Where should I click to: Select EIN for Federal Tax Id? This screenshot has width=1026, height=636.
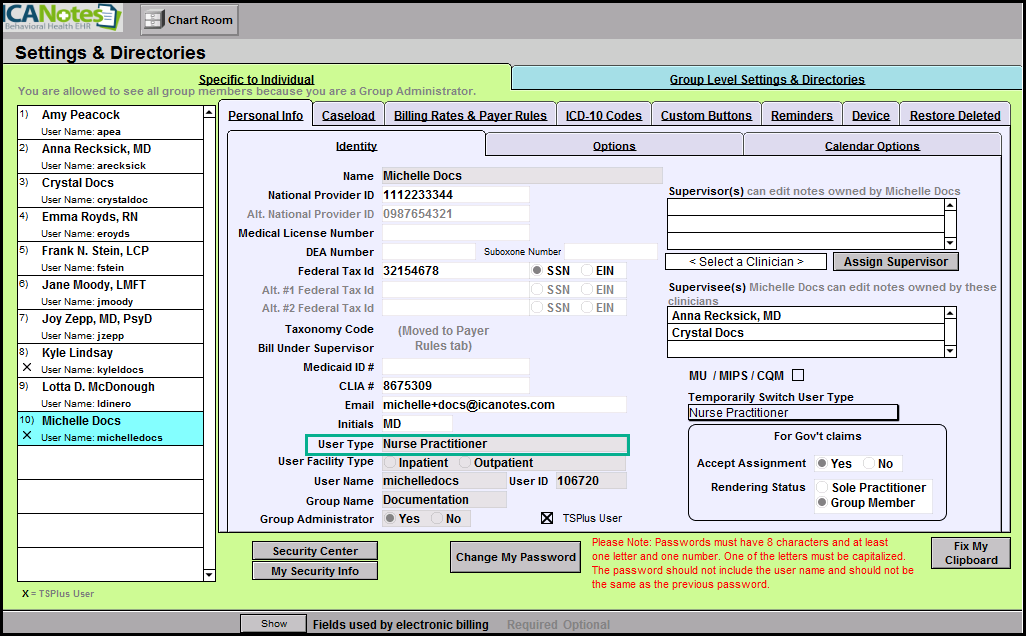[x=588, y=271]
